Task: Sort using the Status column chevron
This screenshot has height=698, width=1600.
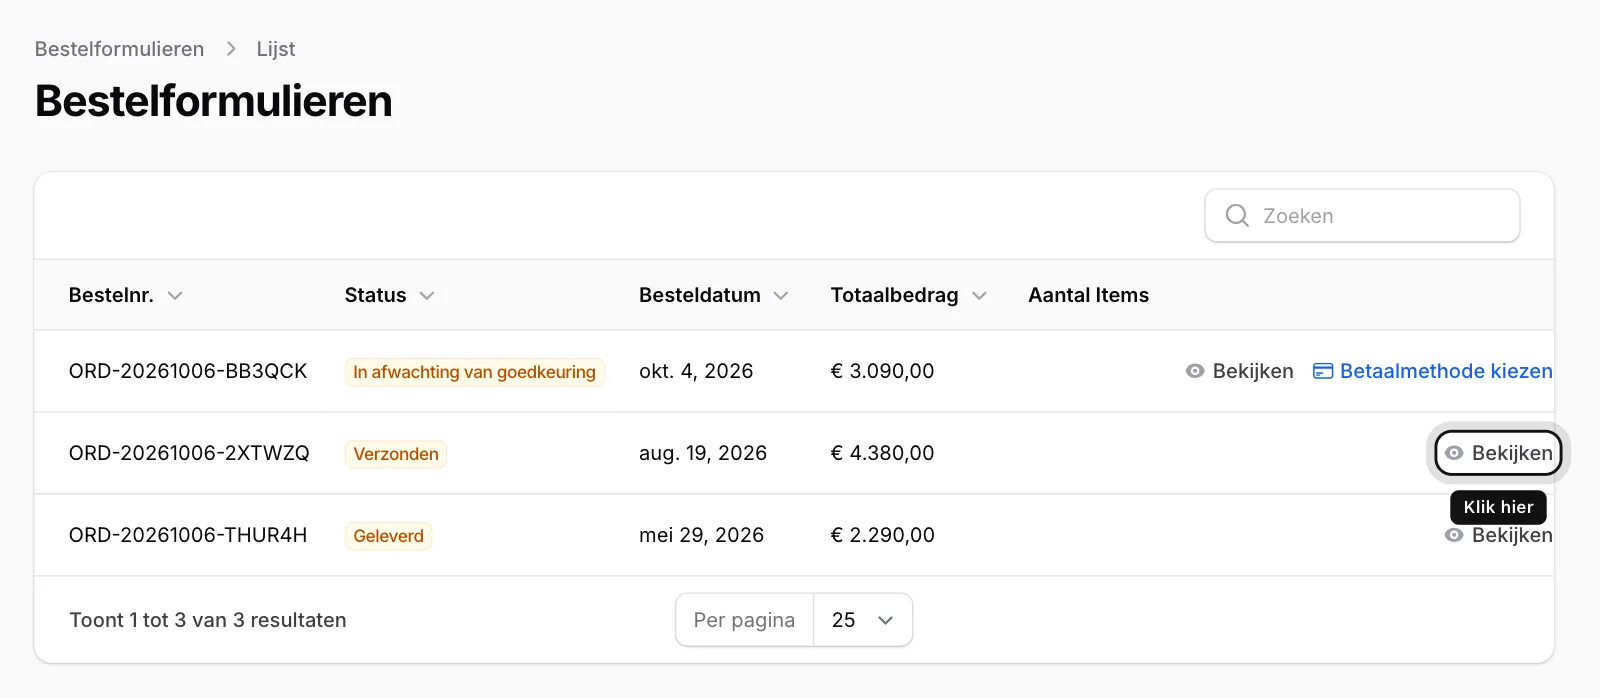Action: tap(427, 296)
